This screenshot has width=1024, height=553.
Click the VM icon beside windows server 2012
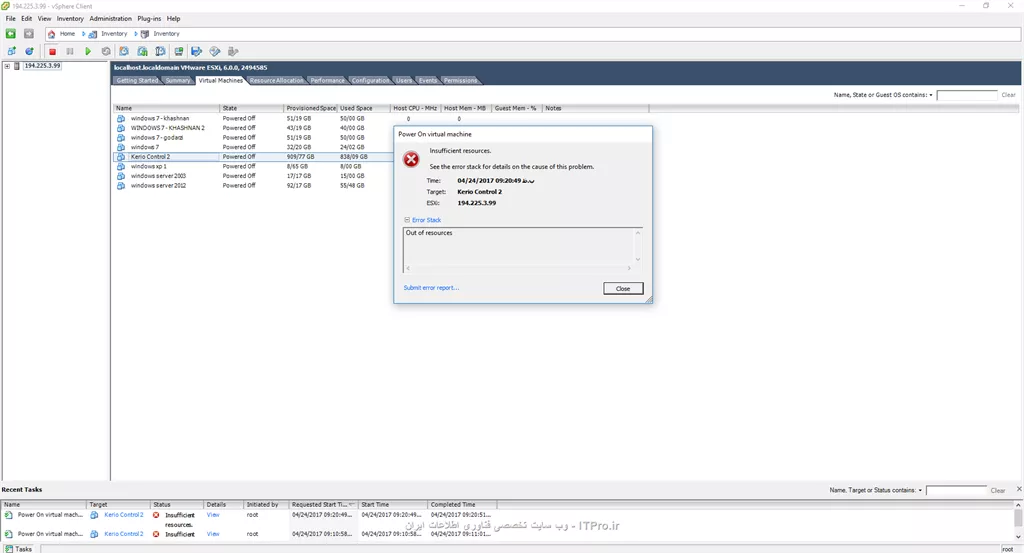tap(121, 185)
